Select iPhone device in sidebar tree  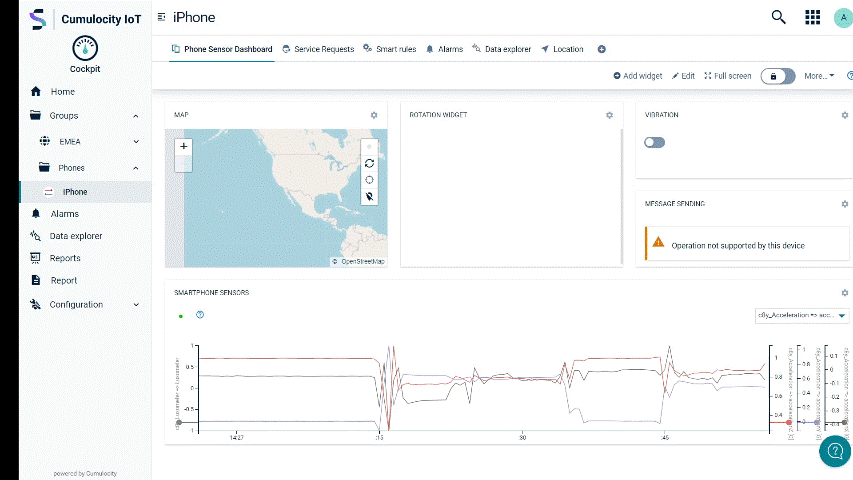click(x=85, y=192)
